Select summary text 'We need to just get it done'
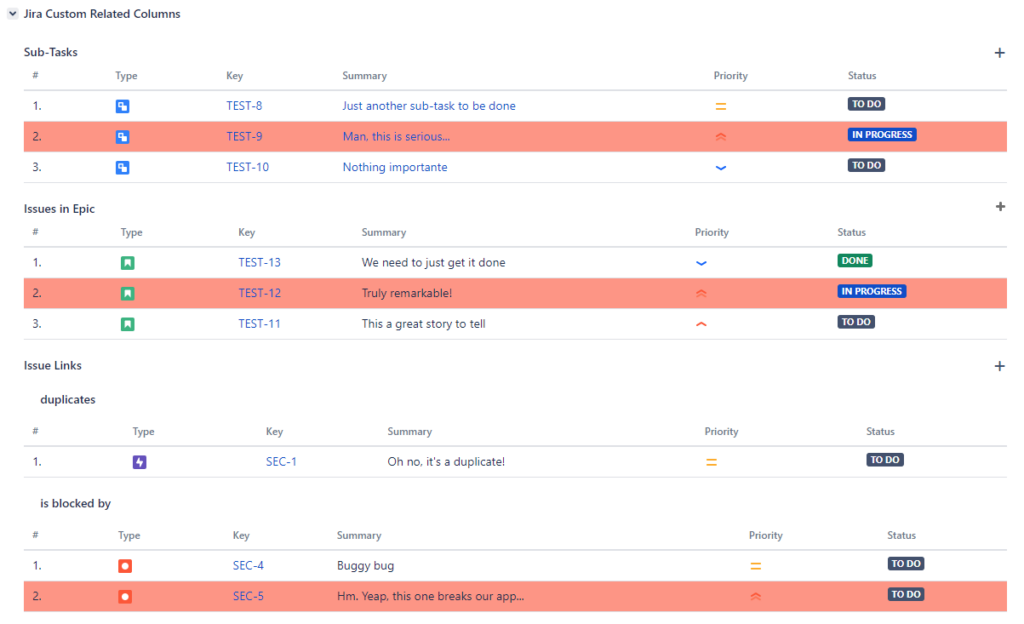Screen dimensions: 1024x624 (x=434, y=262)
